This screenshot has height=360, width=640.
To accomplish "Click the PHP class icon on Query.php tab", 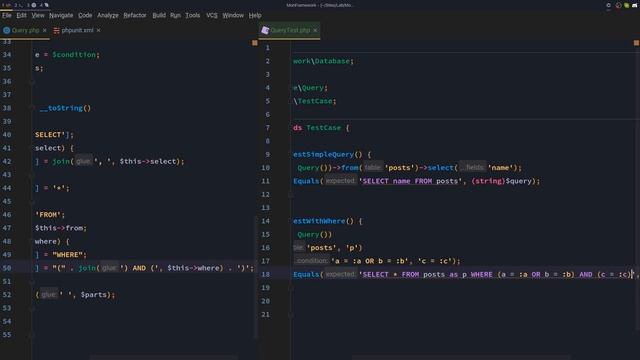I will coord(7,30).
